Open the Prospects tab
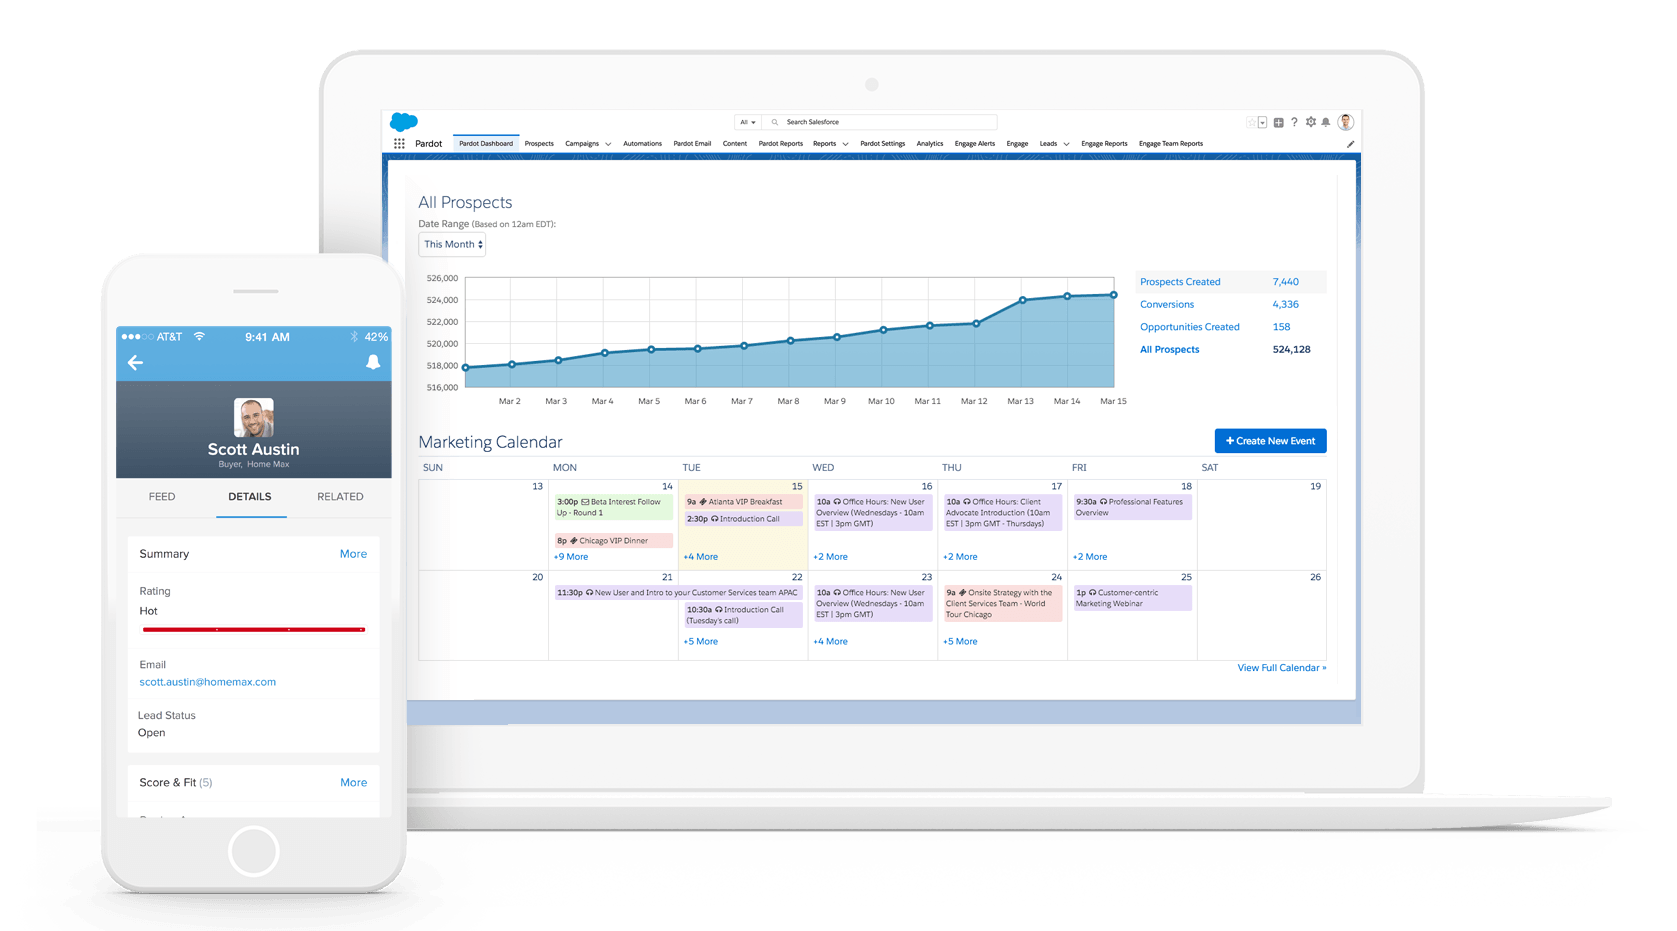 (539, 143)
